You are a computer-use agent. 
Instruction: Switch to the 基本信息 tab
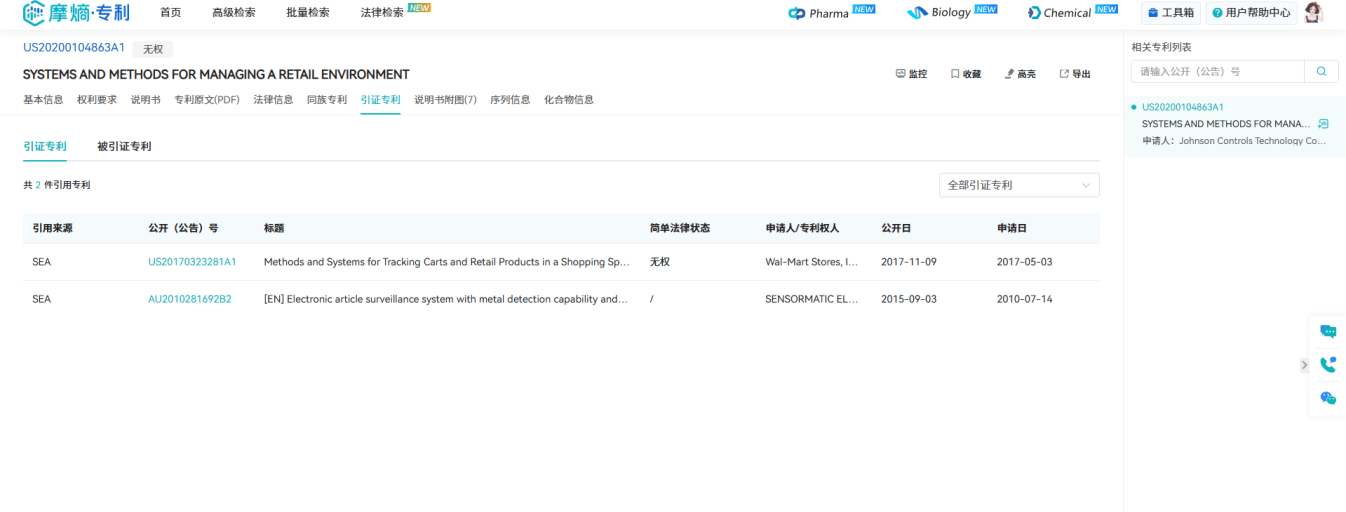(x=43, y=100)
